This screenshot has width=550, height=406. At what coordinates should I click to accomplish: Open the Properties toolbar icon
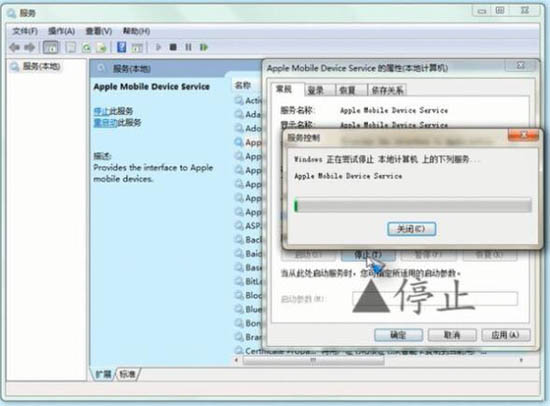71,47
